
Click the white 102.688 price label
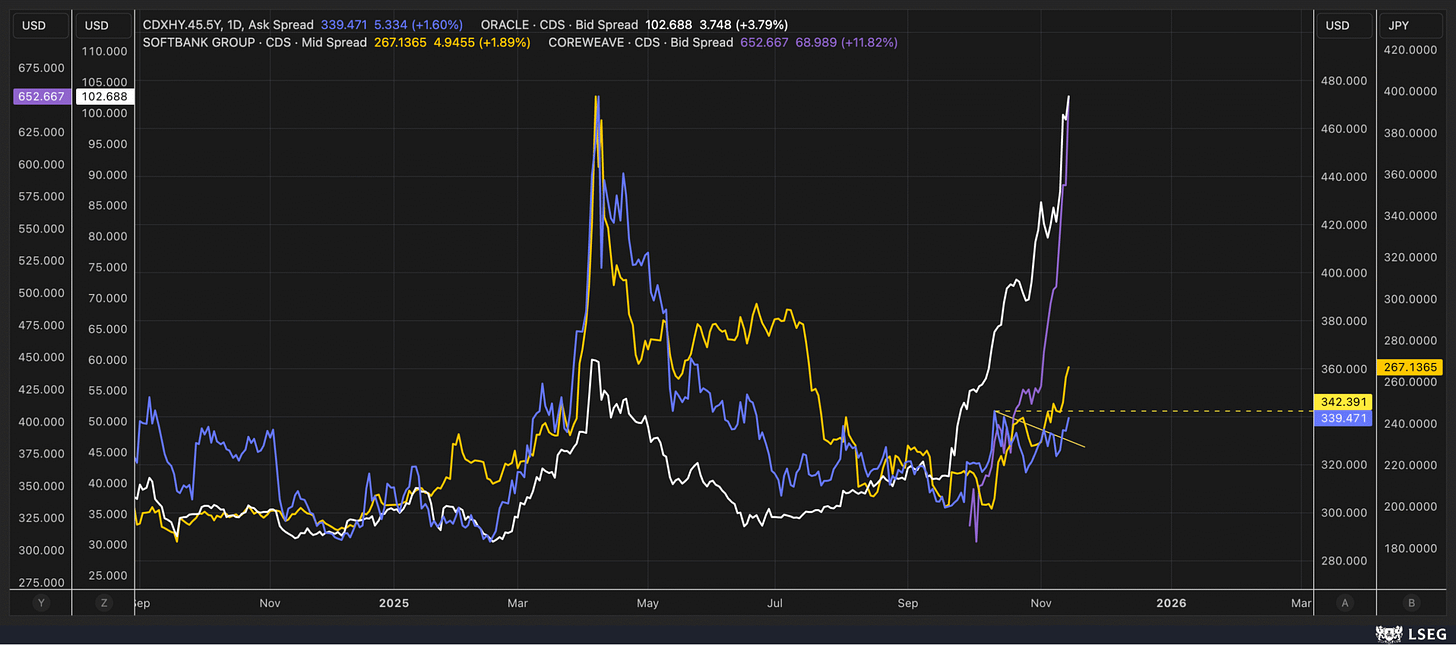(x=105, y=97)
